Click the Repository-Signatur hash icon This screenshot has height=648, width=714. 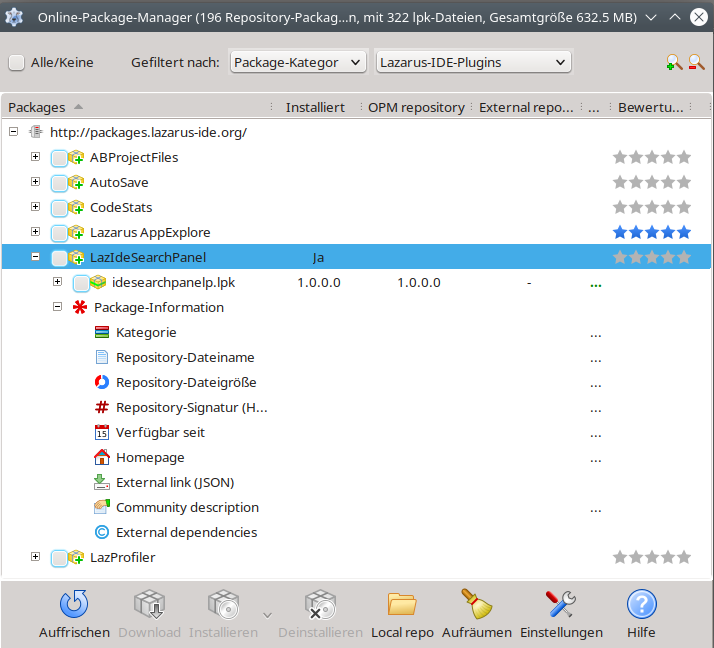pyautogui.click(x=102, y=407)
